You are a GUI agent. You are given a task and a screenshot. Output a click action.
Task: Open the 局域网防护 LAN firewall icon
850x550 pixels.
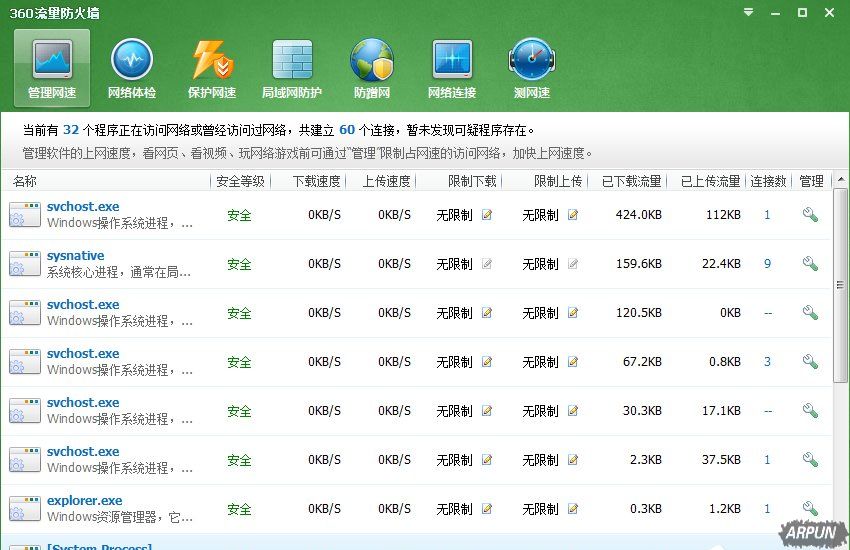[x=292, y=68]
